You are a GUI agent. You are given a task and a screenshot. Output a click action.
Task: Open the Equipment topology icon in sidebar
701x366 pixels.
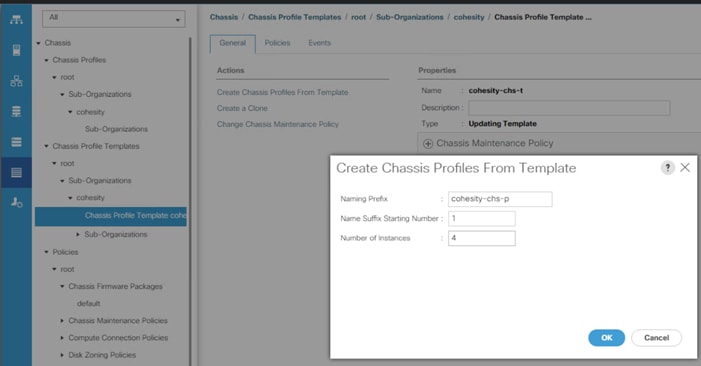click(x=17, y=20)
